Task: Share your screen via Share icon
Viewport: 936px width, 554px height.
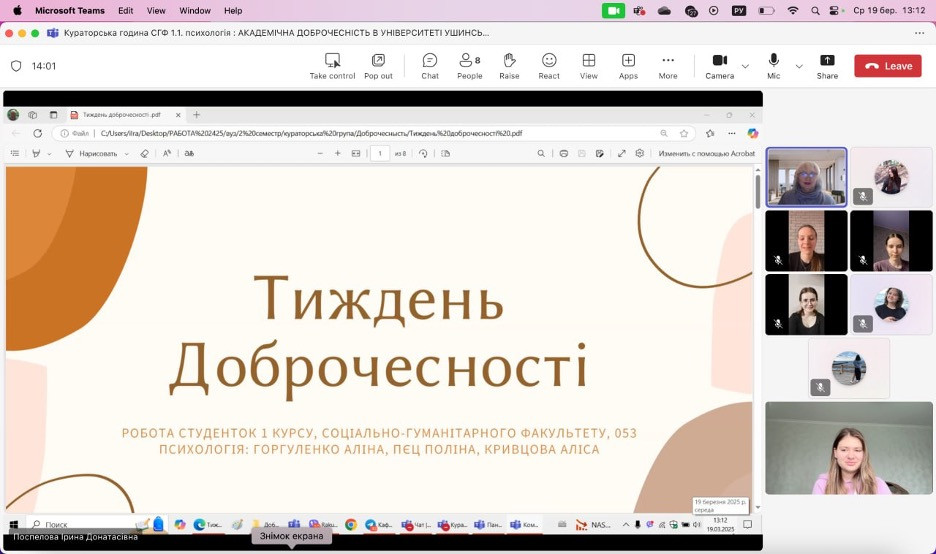Action: click(827, 66)
